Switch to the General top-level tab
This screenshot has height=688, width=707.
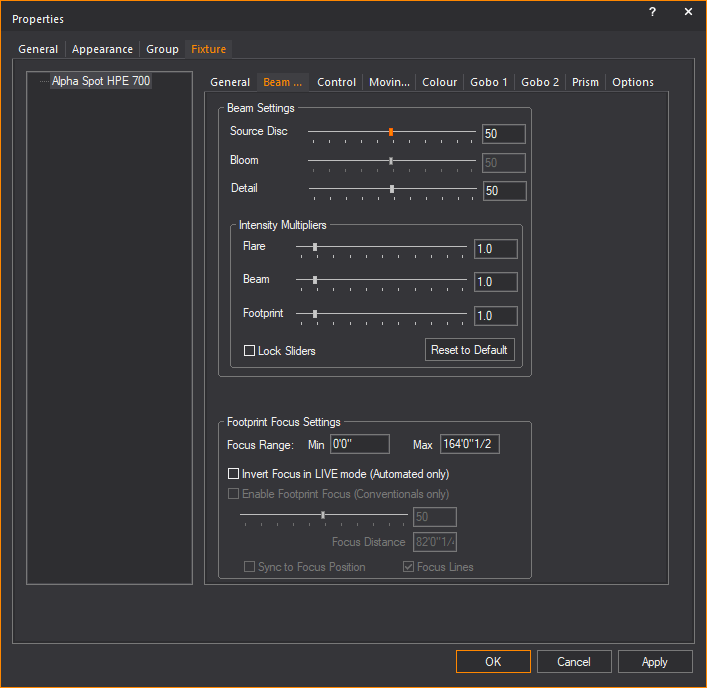38,49
